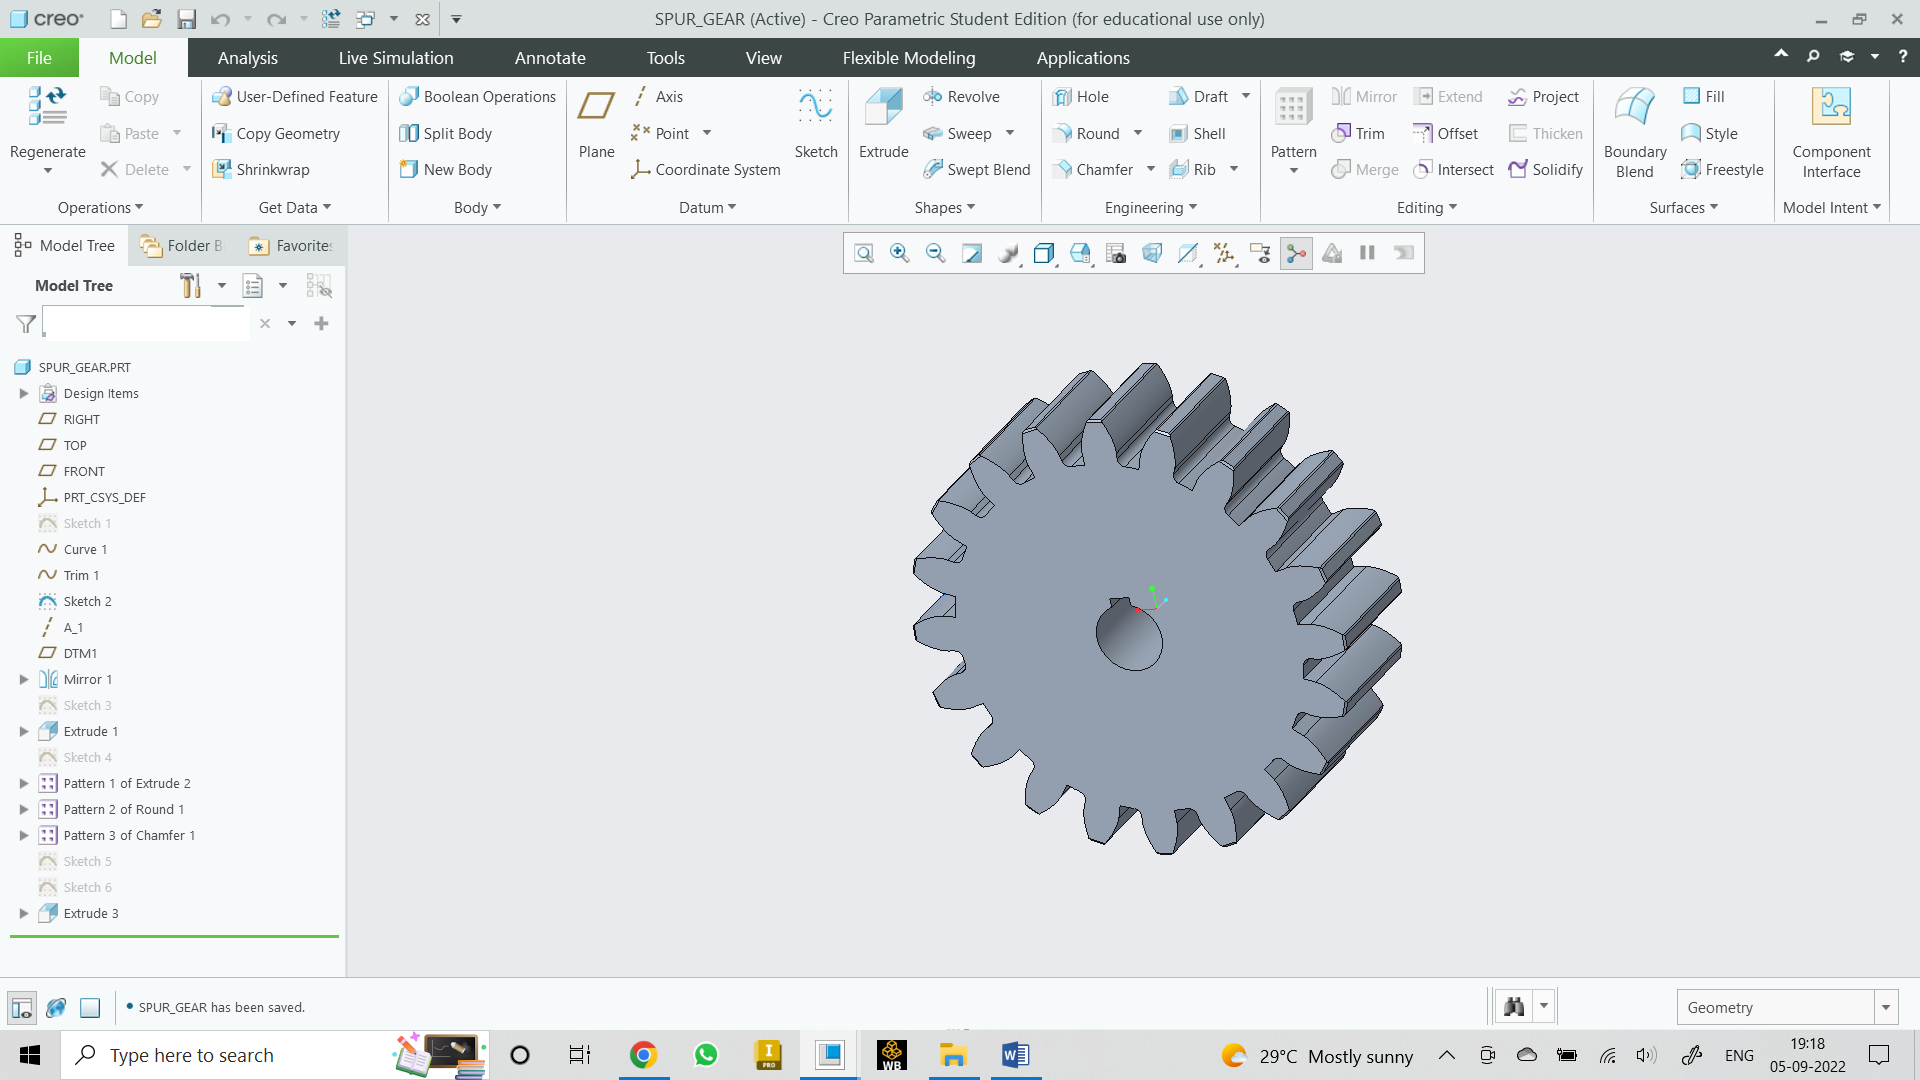1920x1080 pixels.
Task: Open the View Manager icon
Action: point(1116,253)
